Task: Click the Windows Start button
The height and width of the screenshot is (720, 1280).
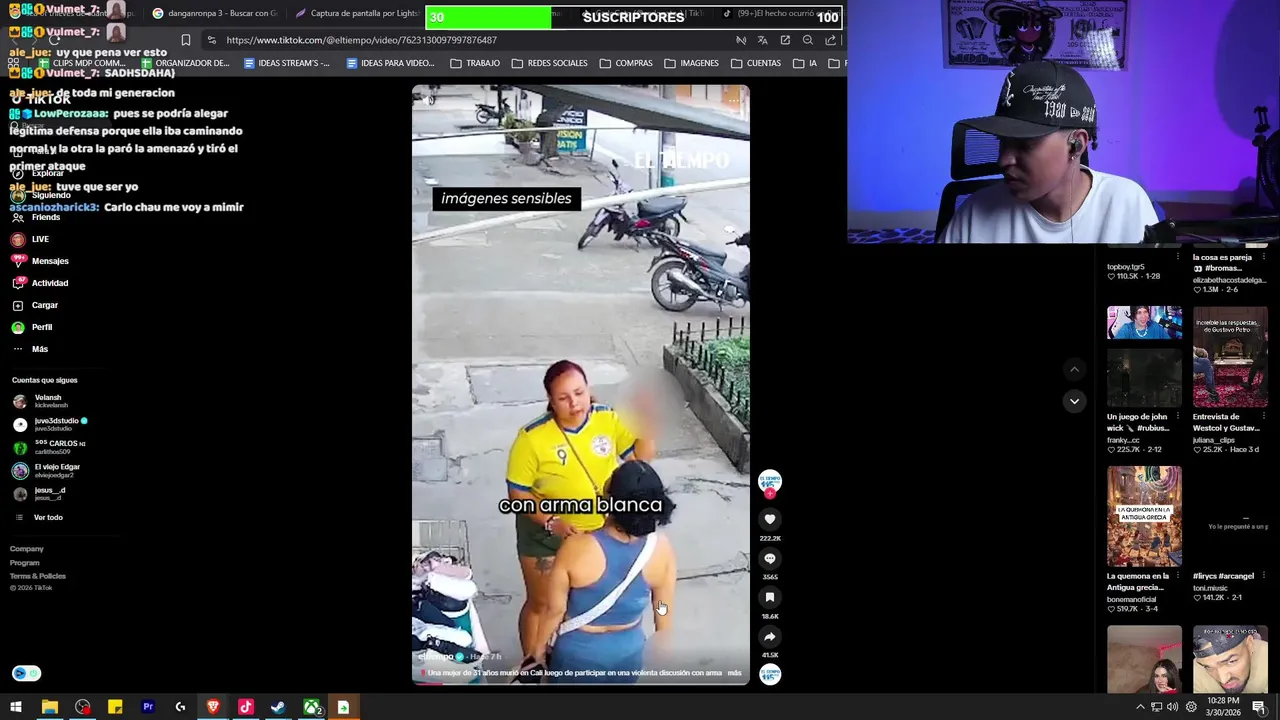Action: [16, 707]
